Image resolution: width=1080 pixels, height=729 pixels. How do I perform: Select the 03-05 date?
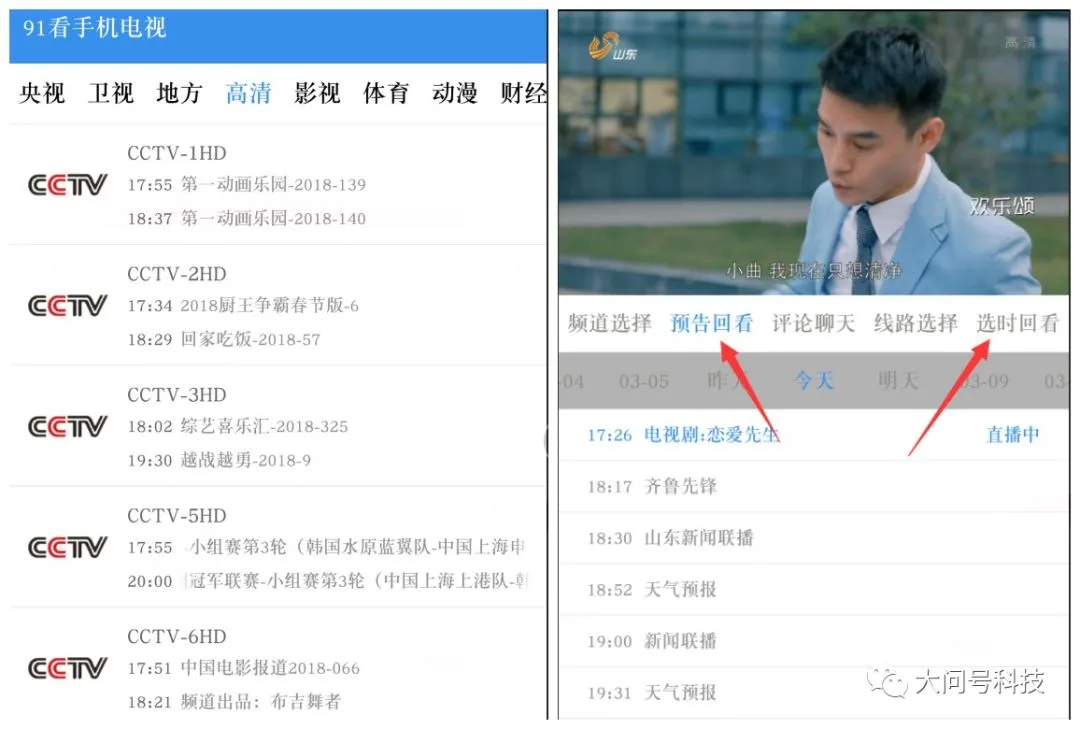pyautogui.click(x=644, y=381)
